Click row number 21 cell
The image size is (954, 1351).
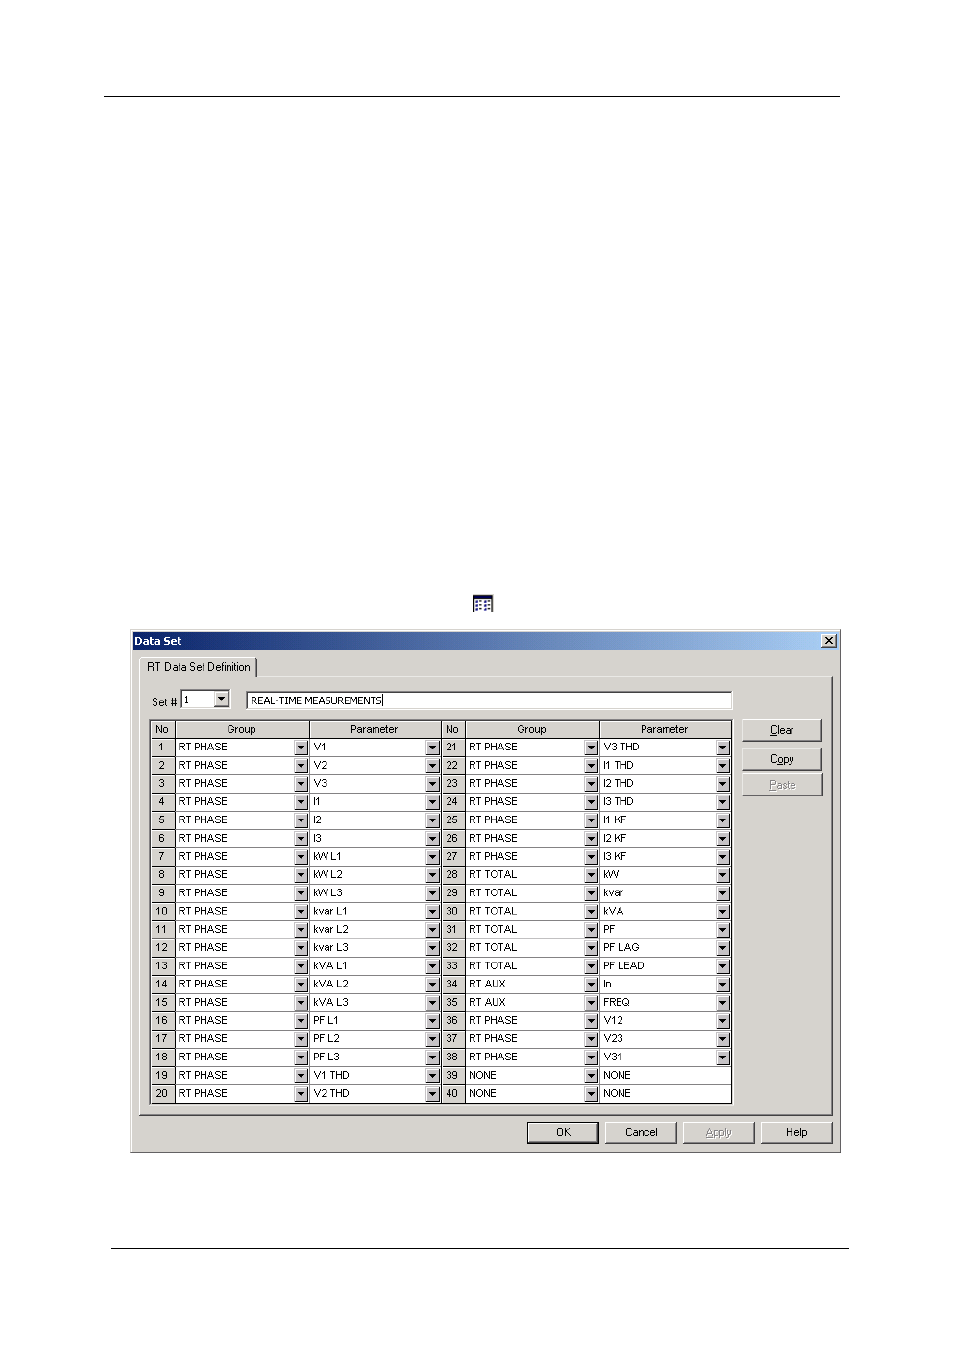[x=452, y=747]
